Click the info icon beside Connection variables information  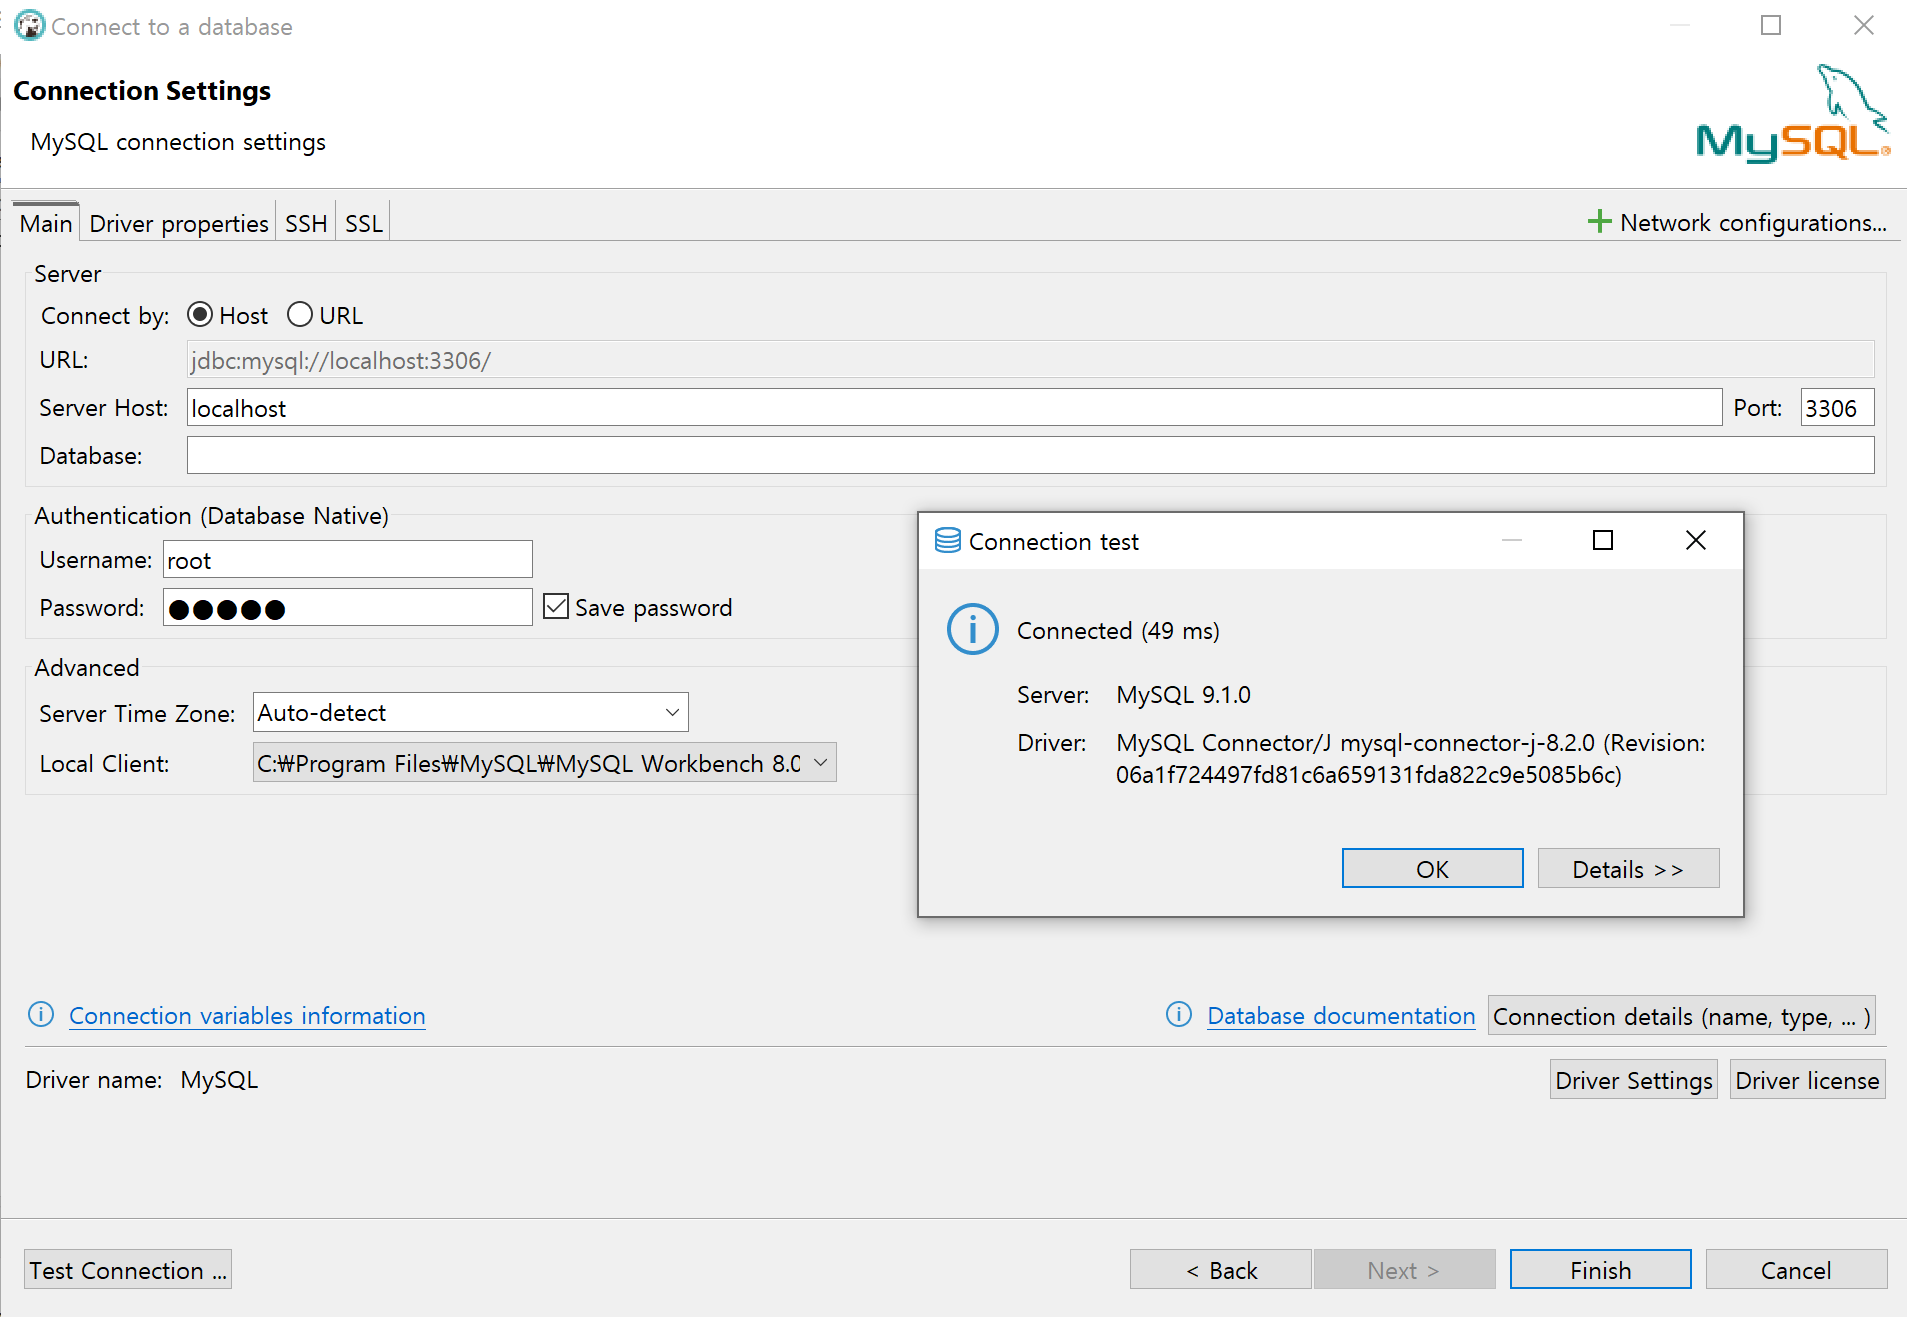tap(41, 1015)
